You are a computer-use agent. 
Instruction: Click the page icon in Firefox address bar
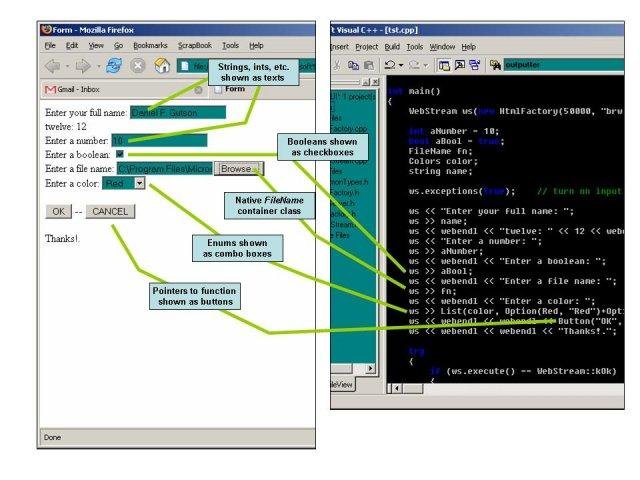pyautogui.click(x=185, y=66)
